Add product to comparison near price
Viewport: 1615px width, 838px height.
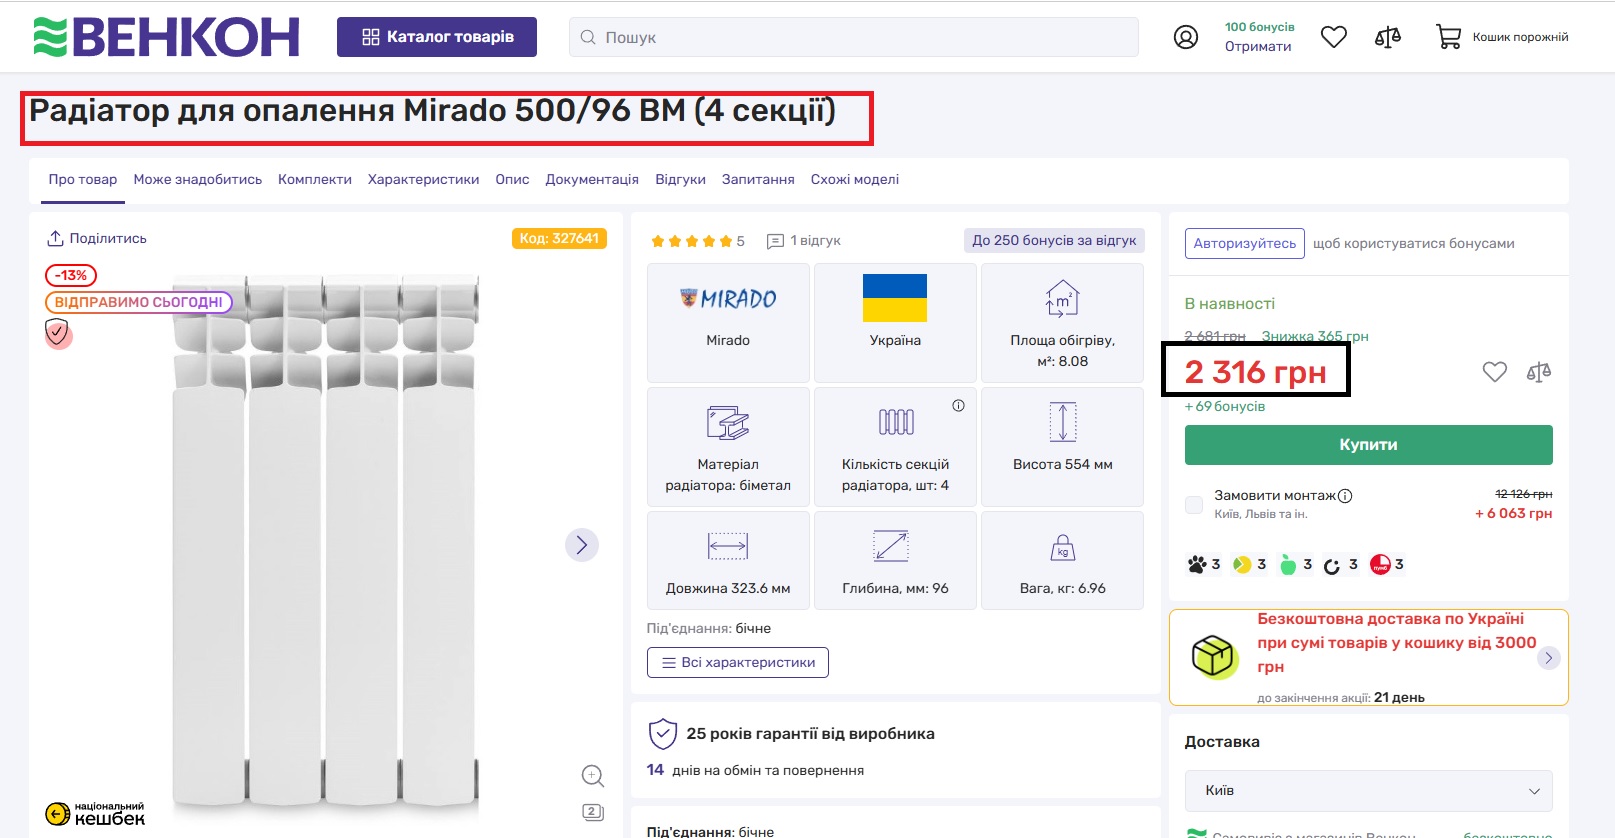(x=1539, y=372)
